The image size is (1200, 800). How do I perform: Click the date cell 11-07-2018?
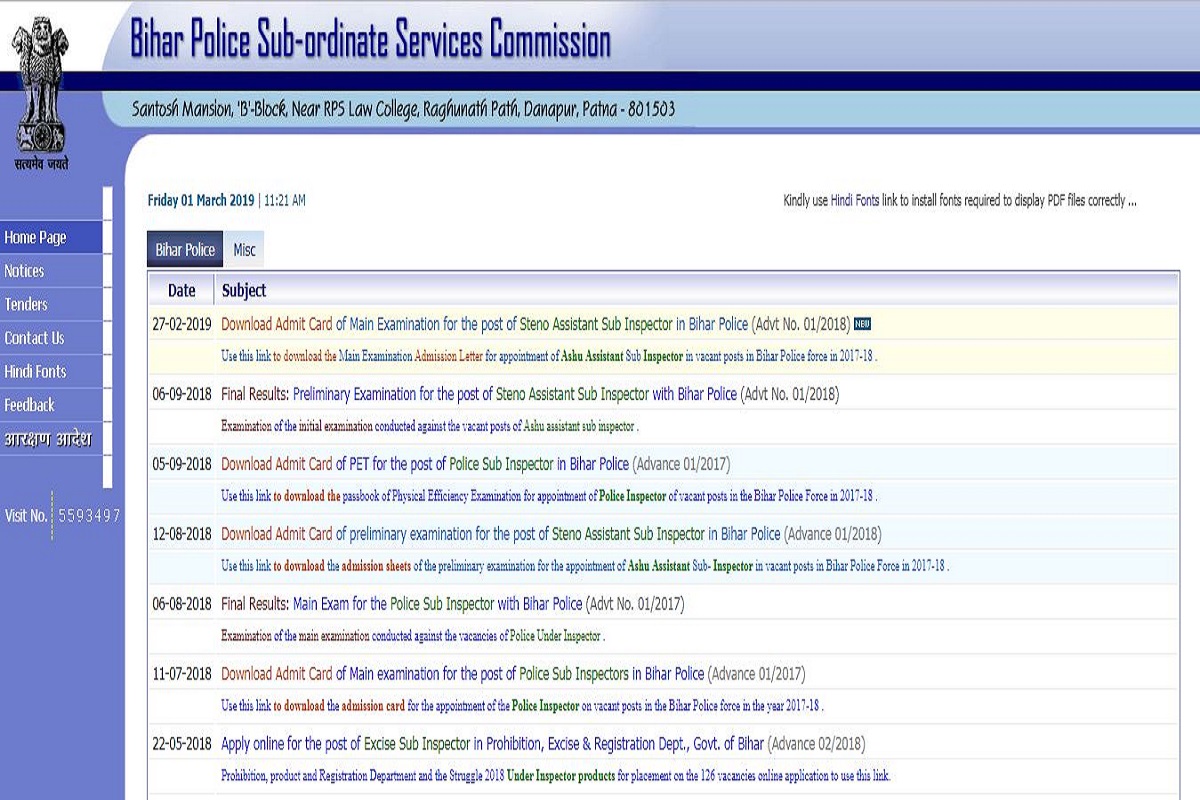(182, 674)
